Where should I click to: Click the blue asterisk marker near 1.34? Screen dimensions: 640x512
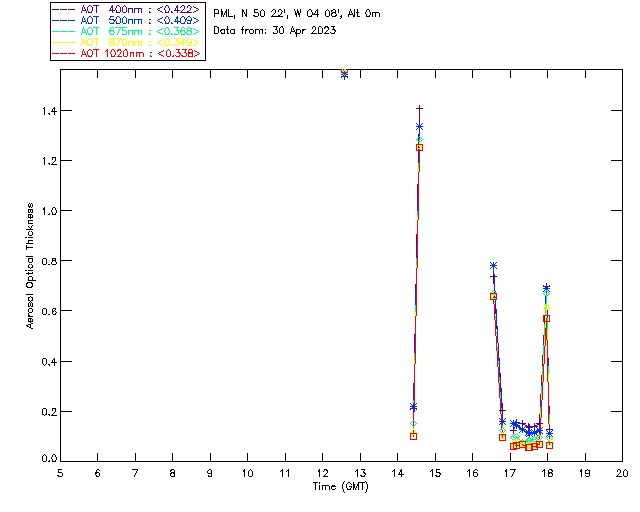pos(419,127)
